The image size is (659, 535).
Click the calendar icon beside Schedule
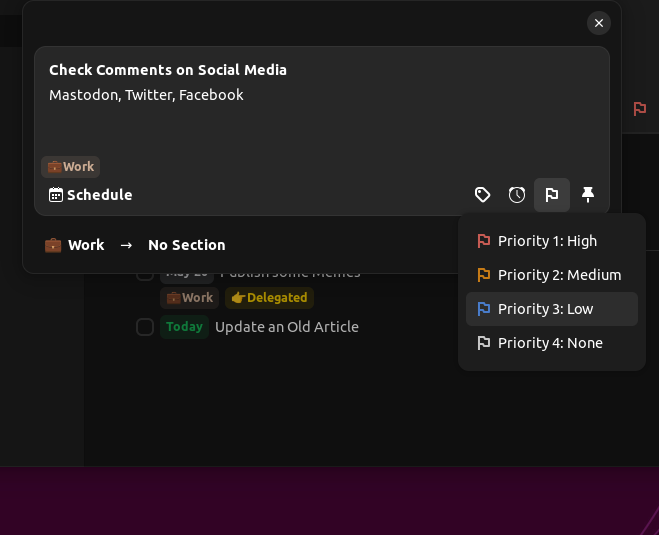pyautogui.click(x=56, y=195)
